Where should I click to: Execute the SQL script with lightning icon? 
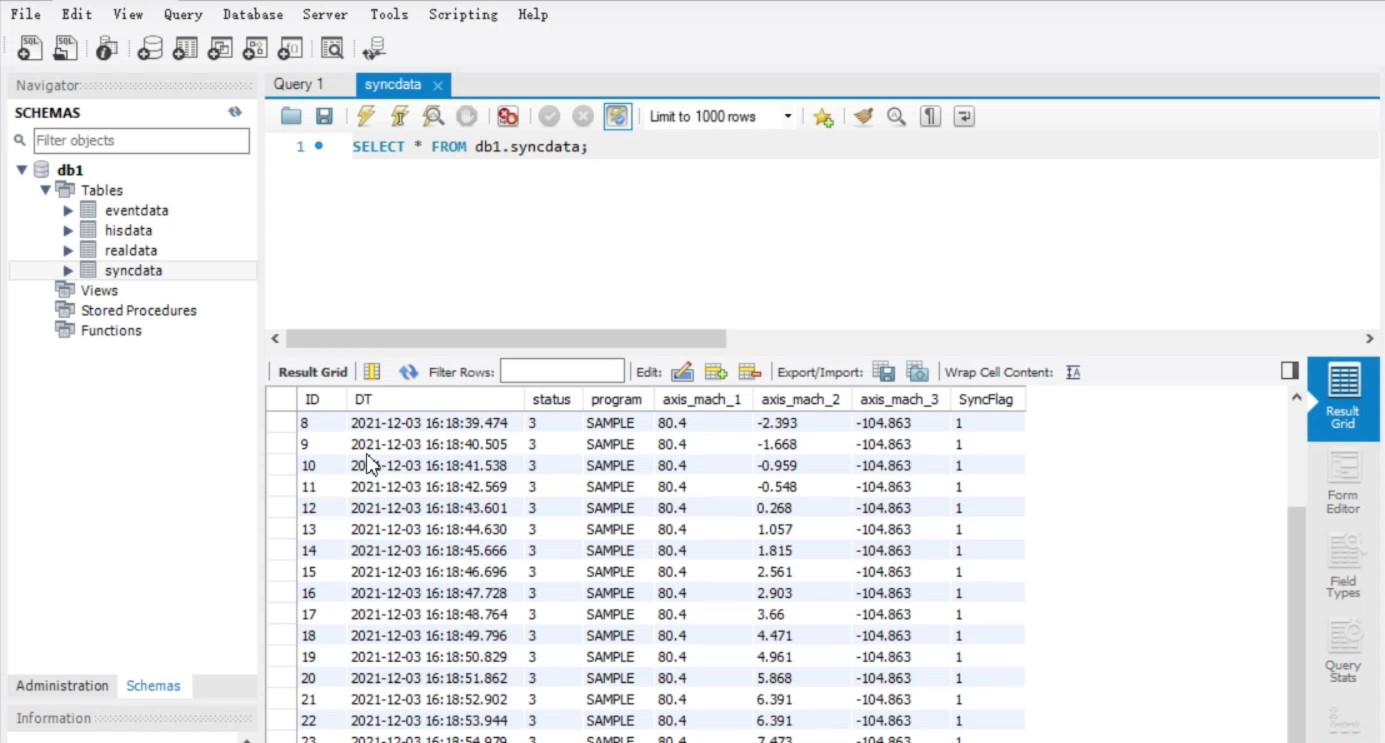tap(366, 117)
